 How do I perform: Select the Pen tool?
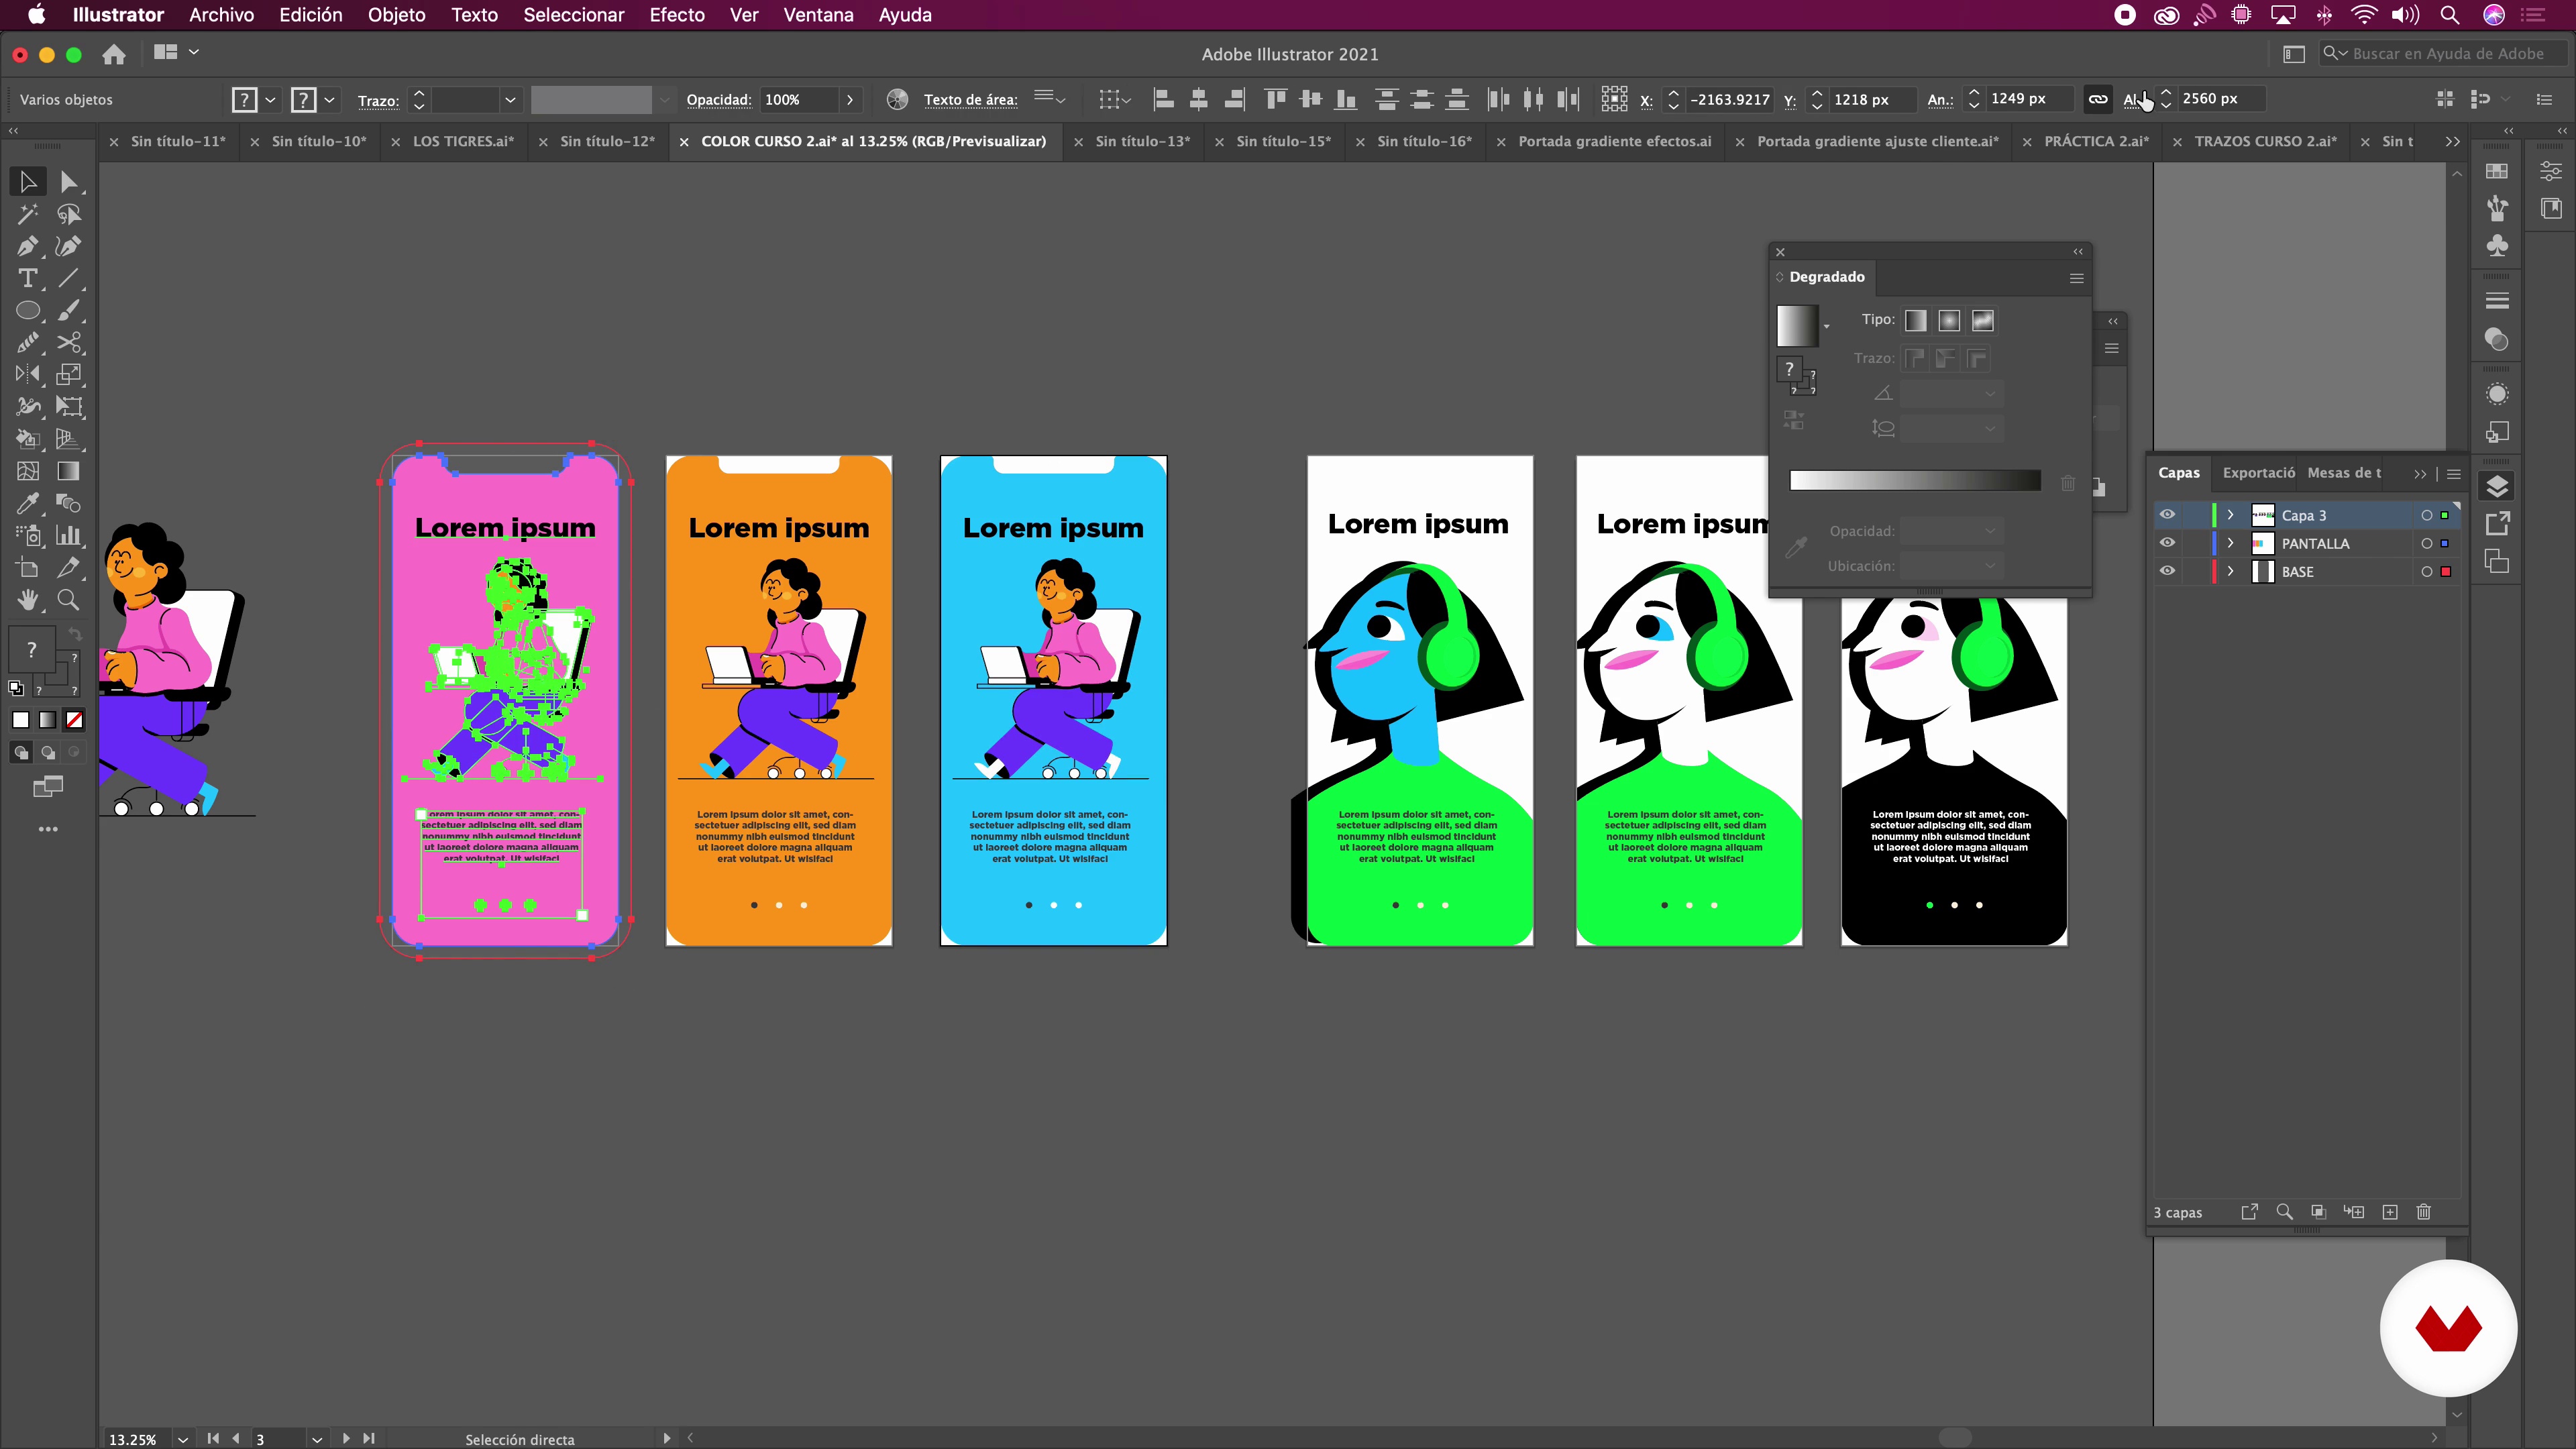coord(27,246)
